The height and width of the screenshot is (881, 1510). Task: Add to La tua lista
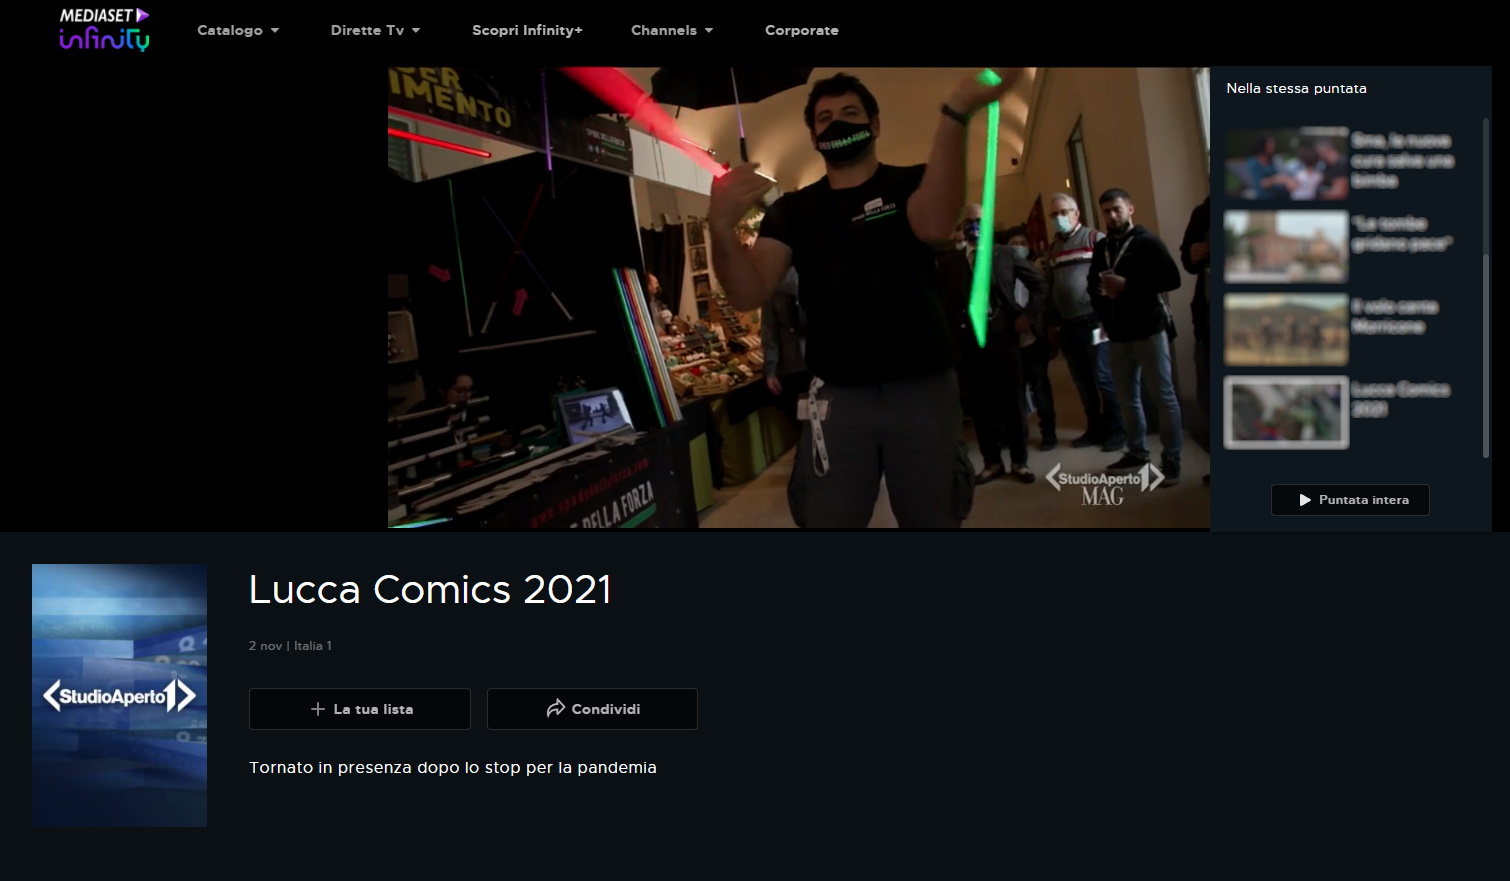tap(360, 709)
